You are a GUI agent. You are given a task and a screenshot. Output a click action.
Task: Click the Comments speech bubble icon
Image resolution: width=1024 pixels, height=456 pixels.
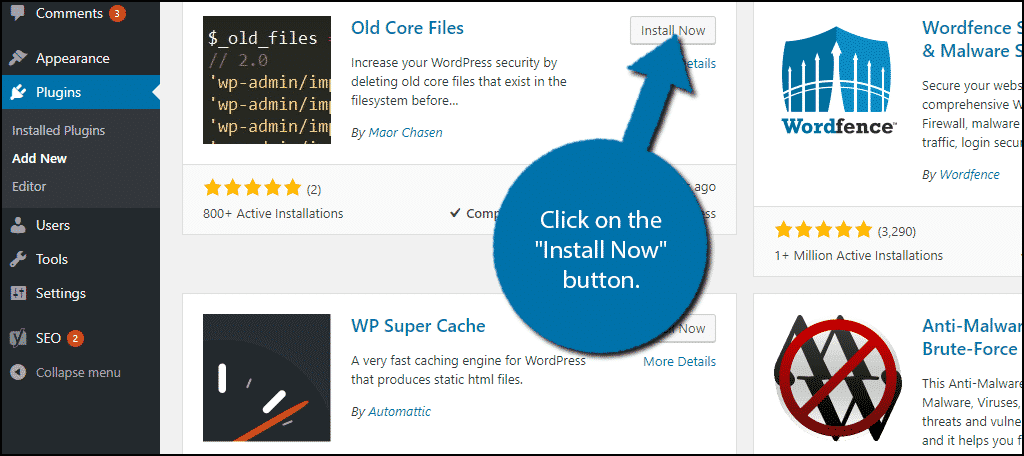click(18, 14)
